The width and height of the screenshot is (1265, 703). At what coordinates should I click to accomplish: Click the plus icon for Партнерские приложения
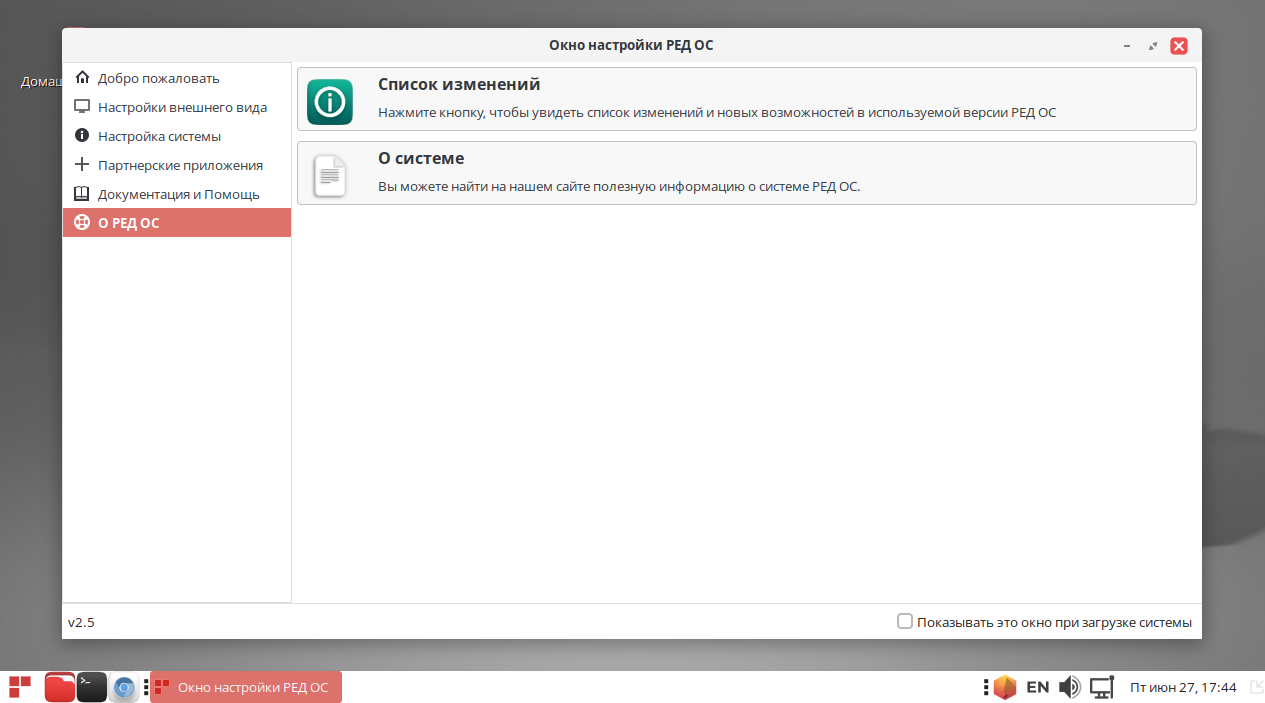[x=82, y=165]
